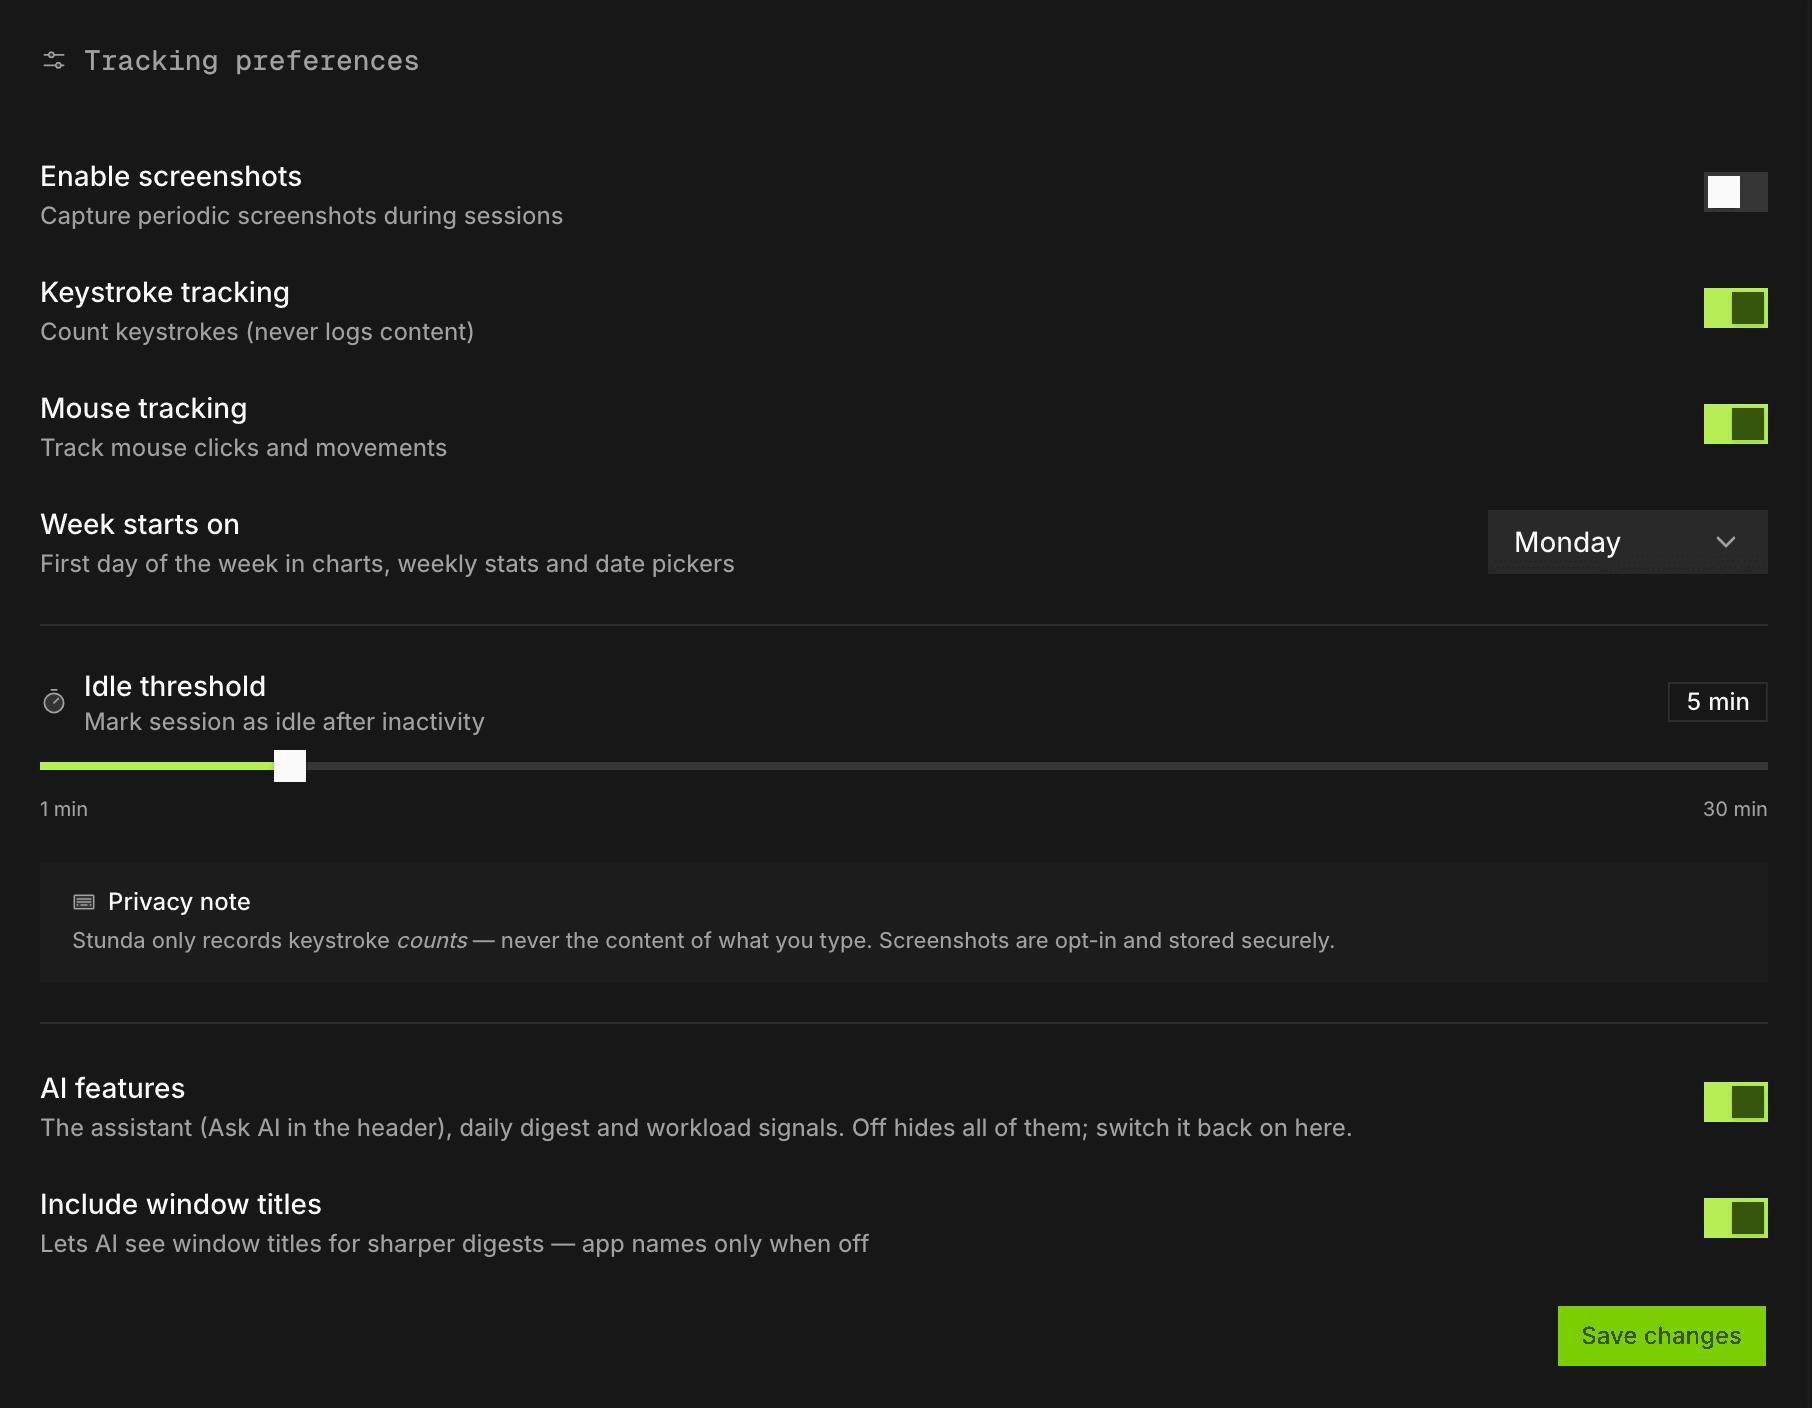Click the Idle threshold slider handle
This screenshot has height=1408, width=1812.
pyautogui.click(x=290, y=766)
